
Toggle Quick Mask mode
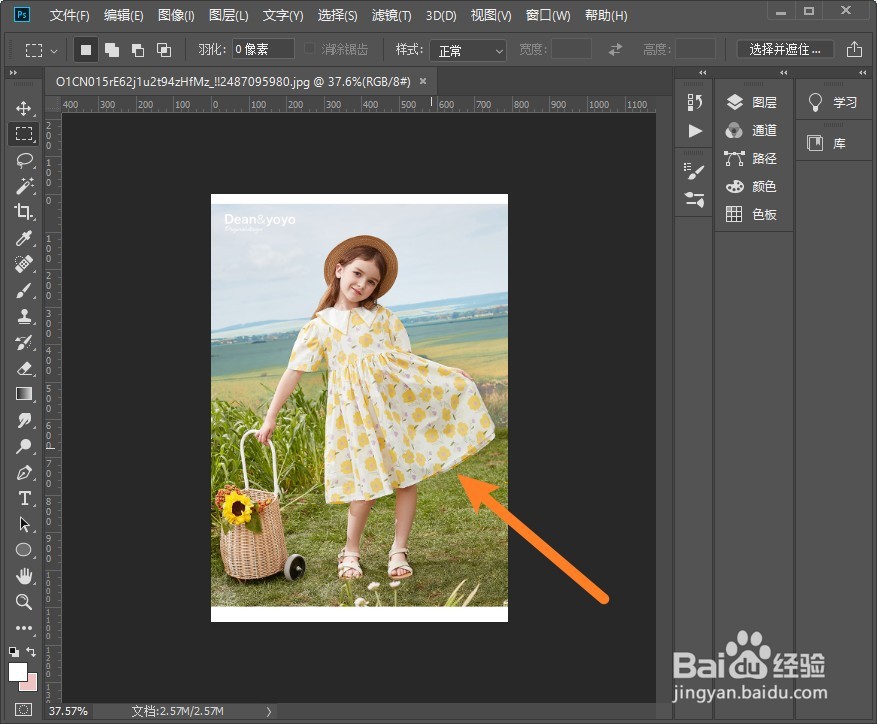(x=23, y=709)
